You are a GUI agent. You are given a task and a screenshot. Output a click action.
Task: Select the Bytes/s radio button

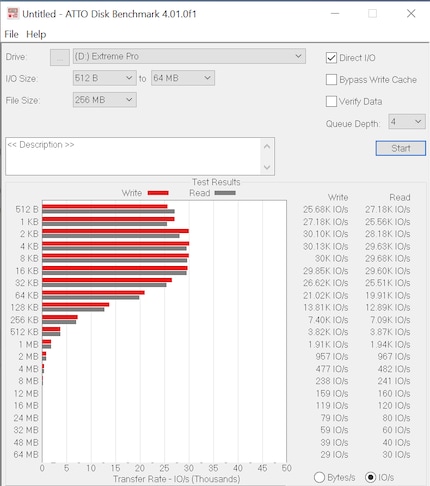click(x=319, y=477)
